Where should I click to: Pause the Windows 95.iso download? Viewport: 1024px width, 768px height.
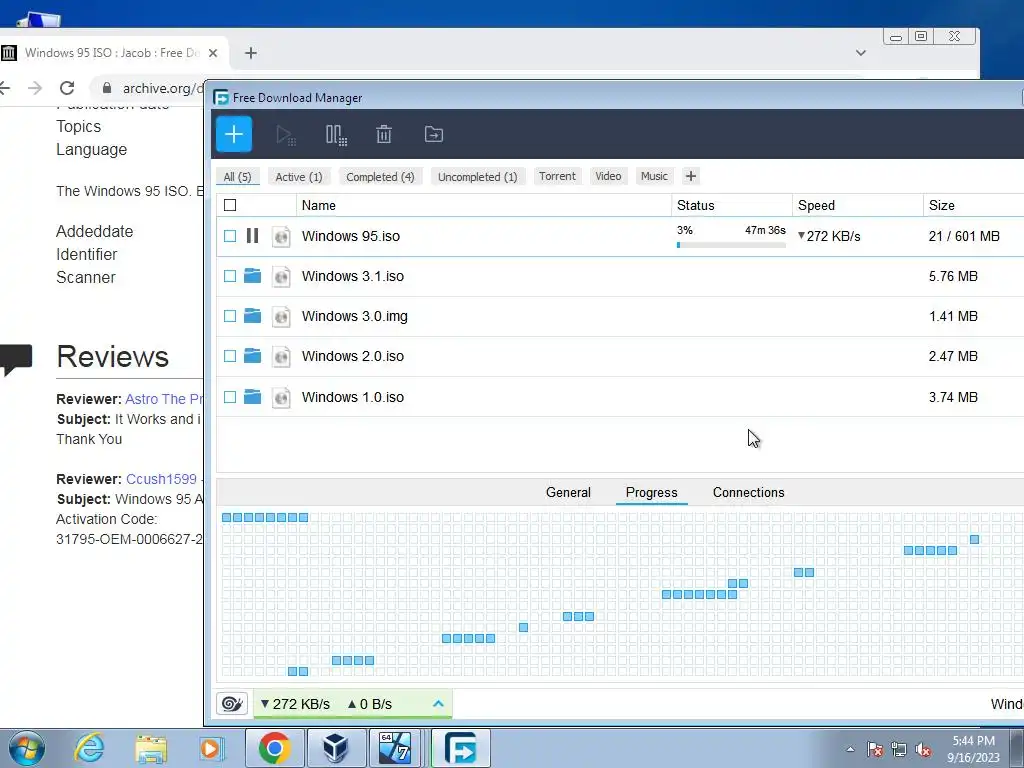(253, 236)
